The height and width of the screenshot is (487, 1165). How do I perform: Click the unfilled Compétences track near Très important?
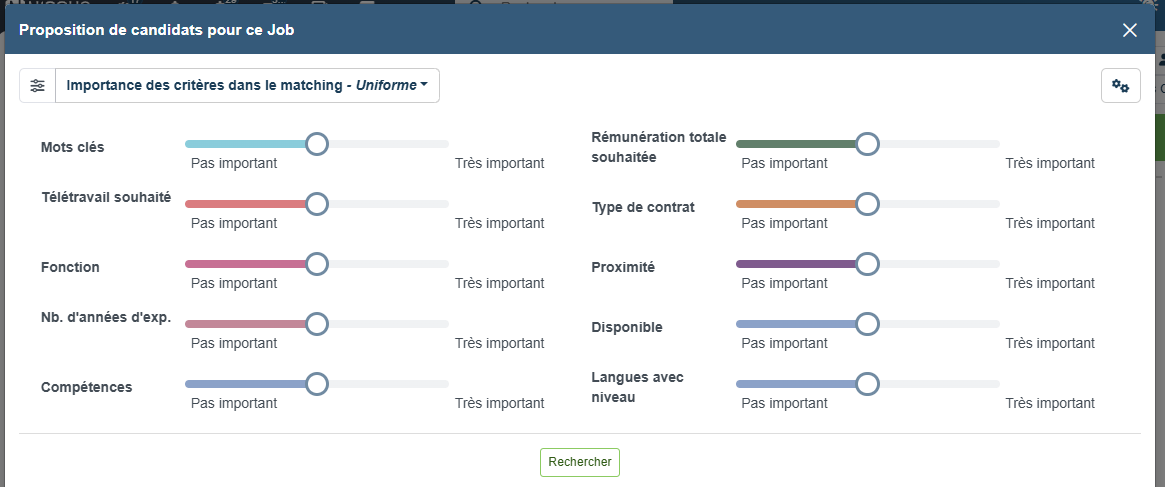click(430, 384)
